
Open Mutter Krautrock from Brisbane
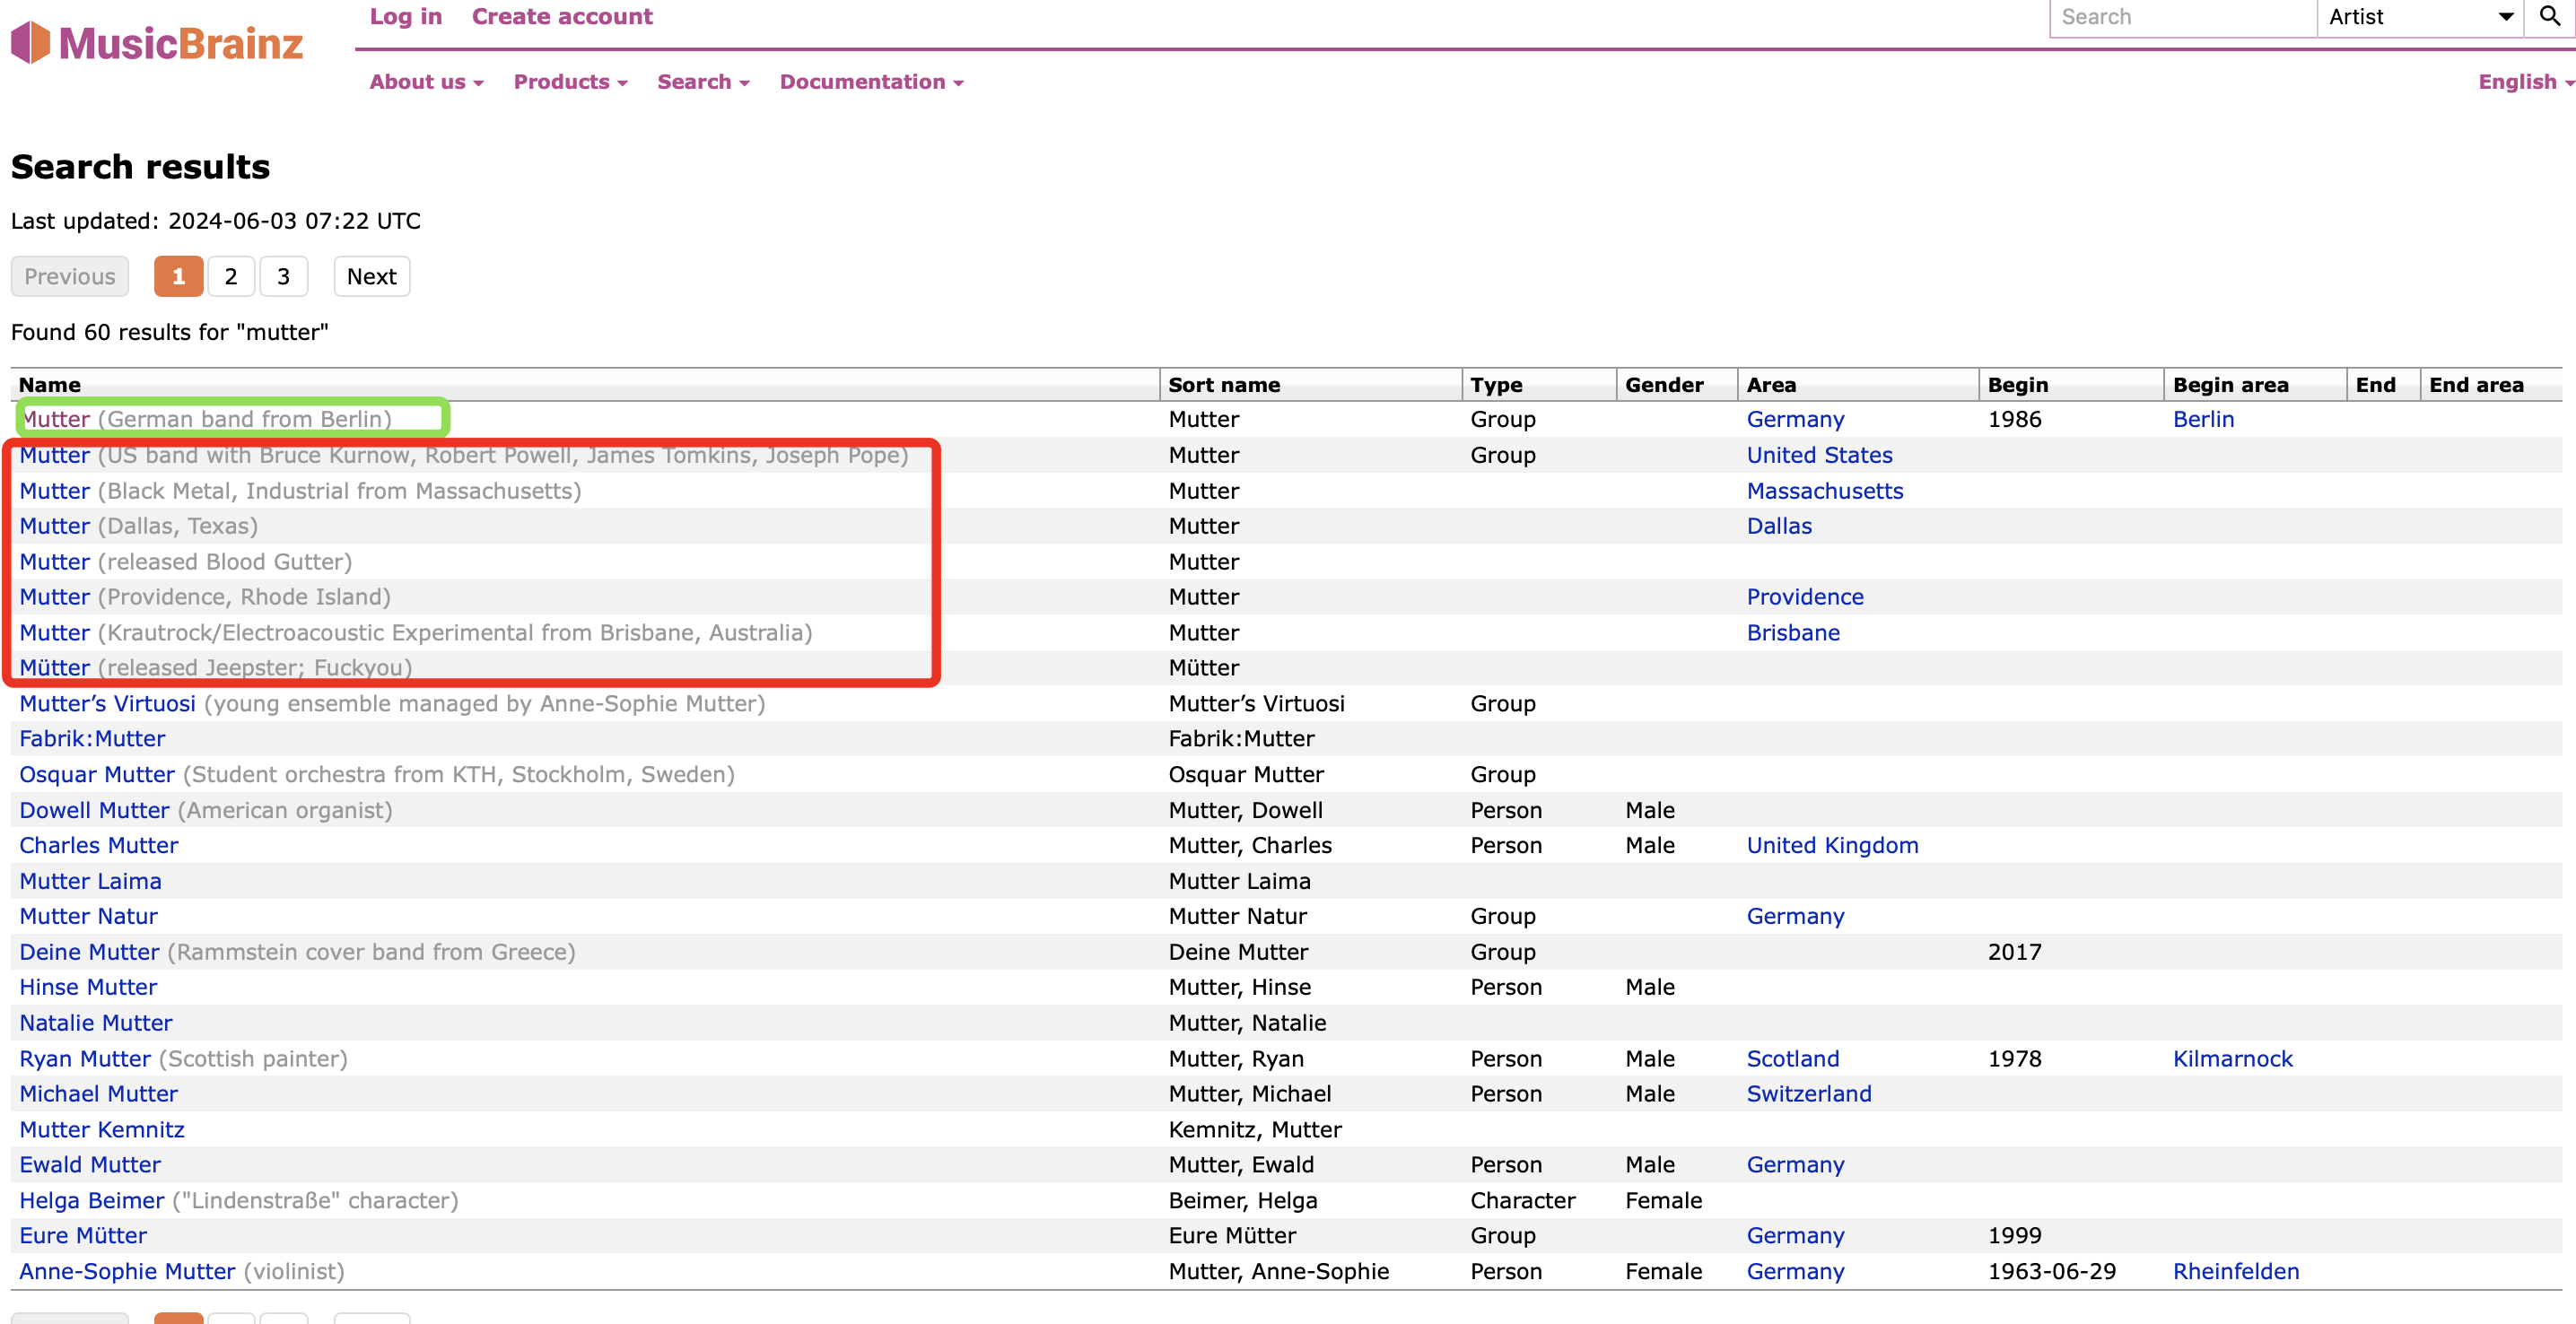[55, 633]
